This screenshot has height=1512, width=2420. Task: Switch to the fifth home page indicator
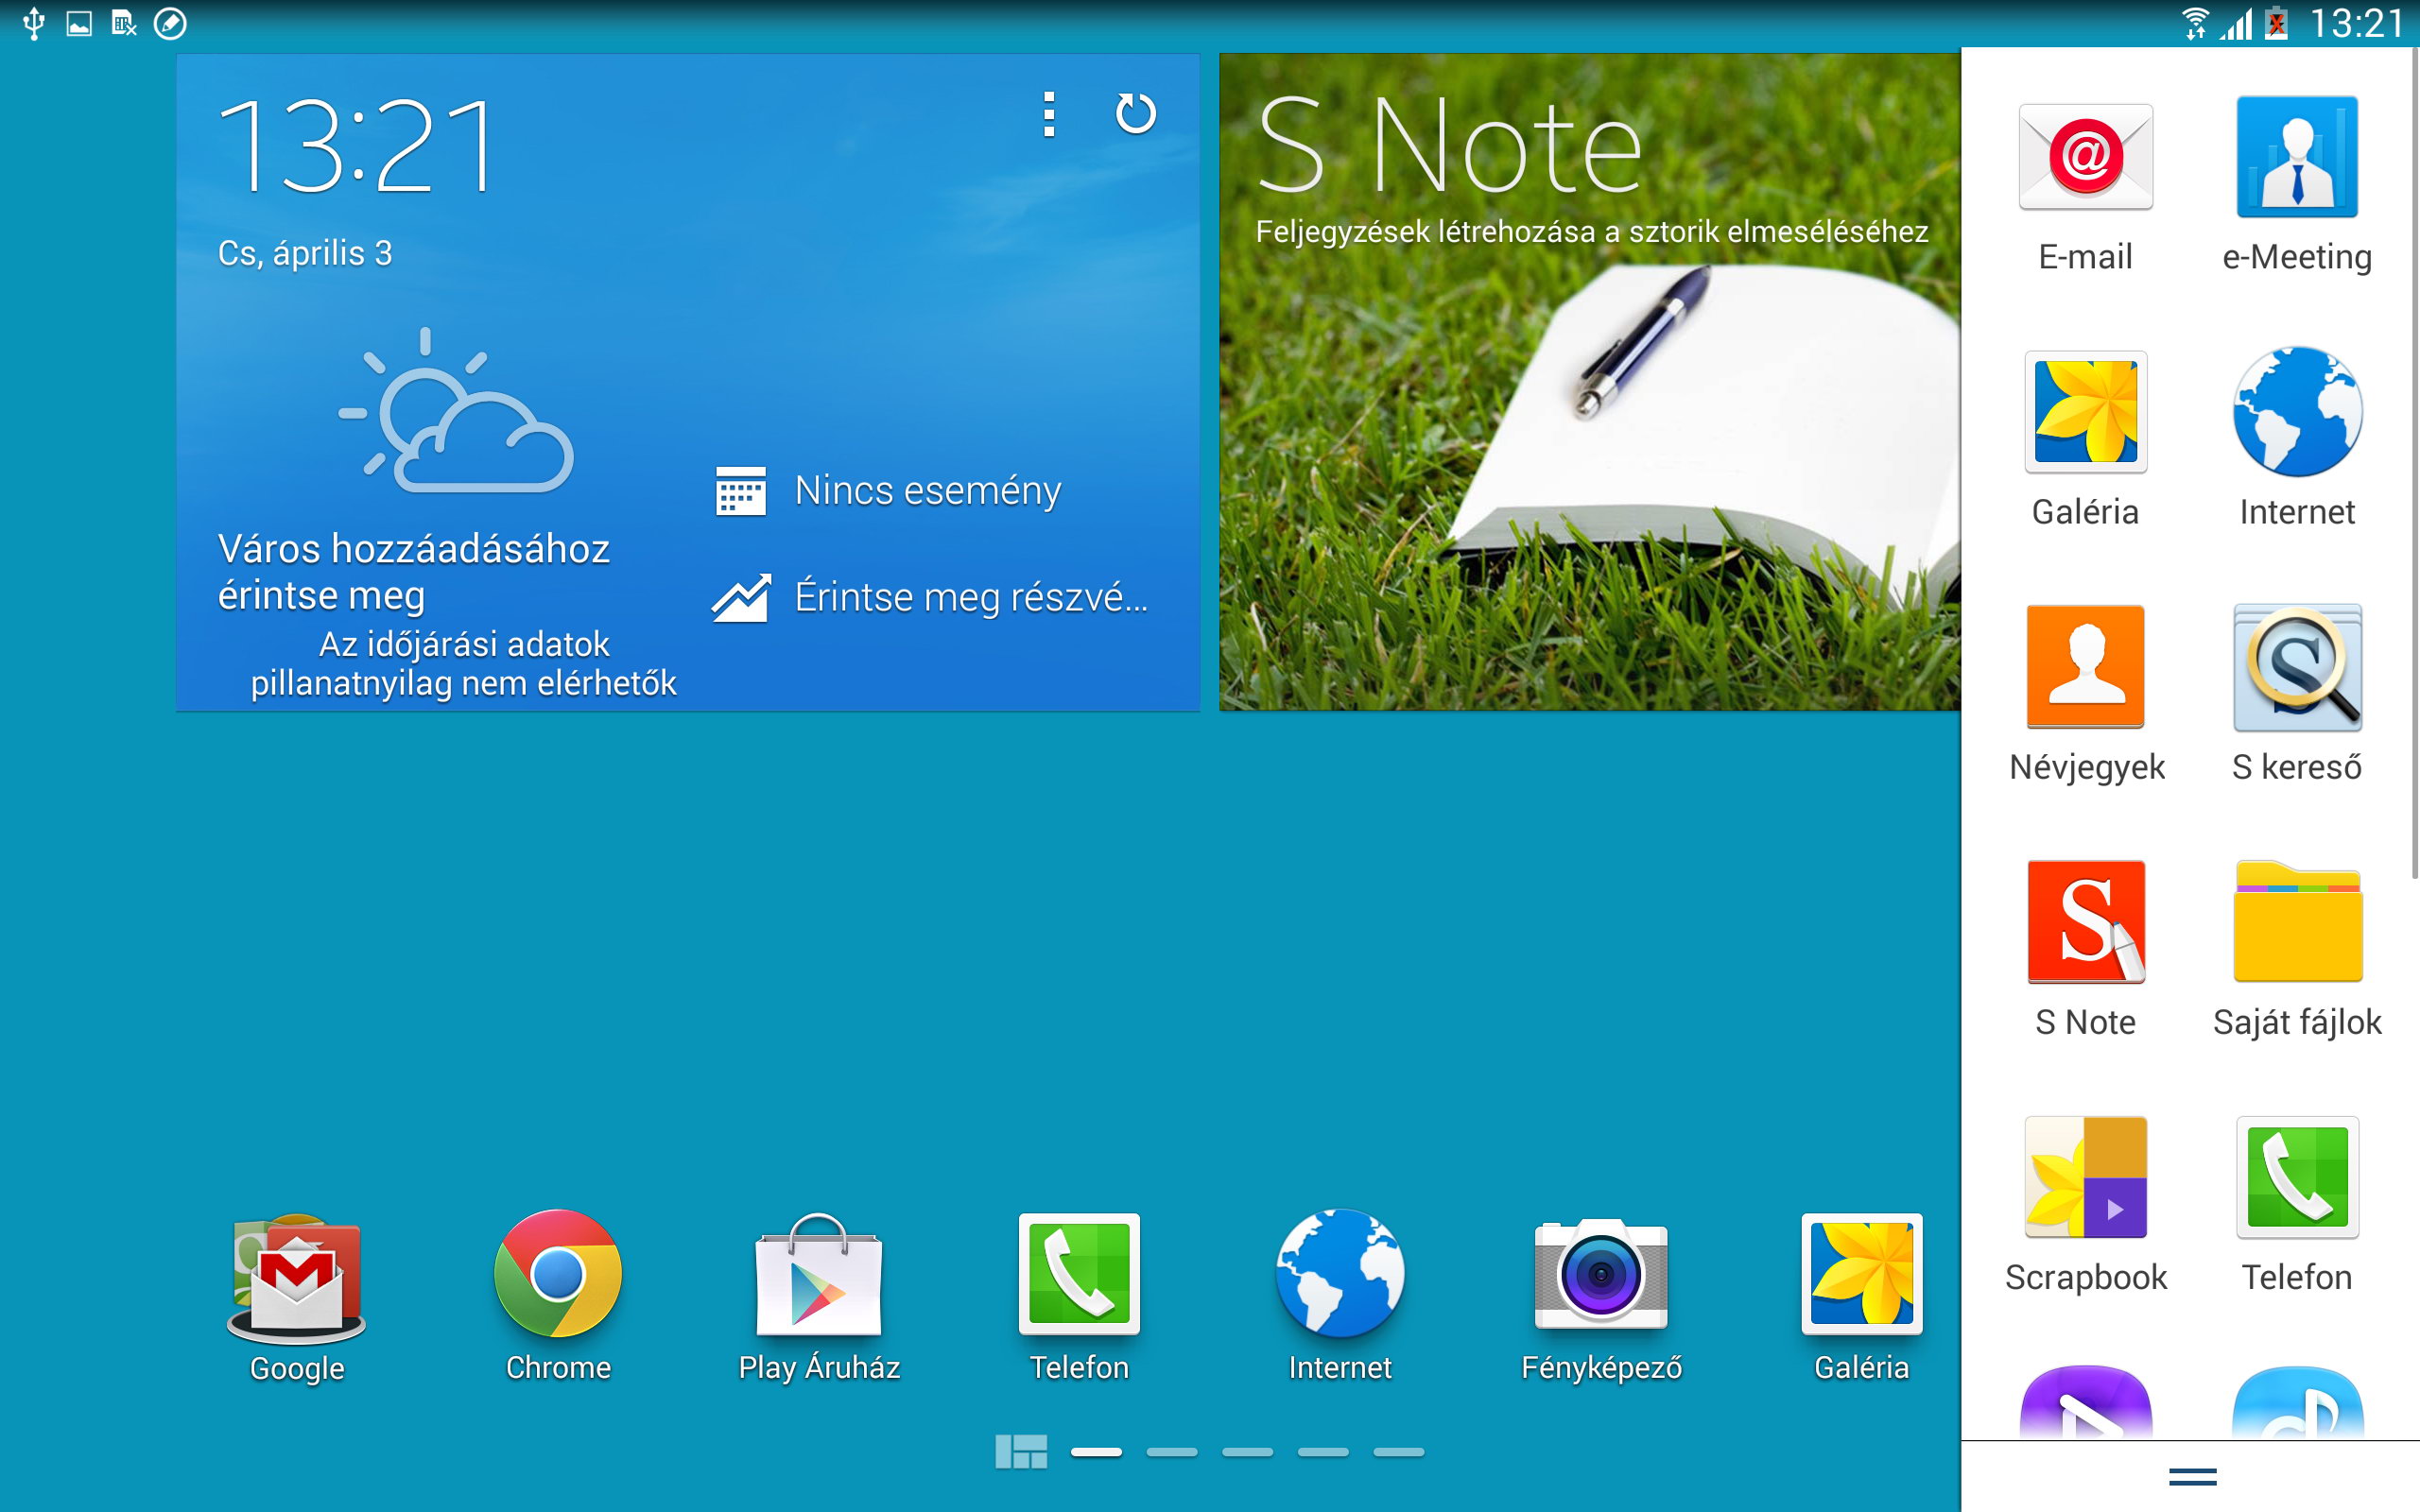[1399, 1452]
